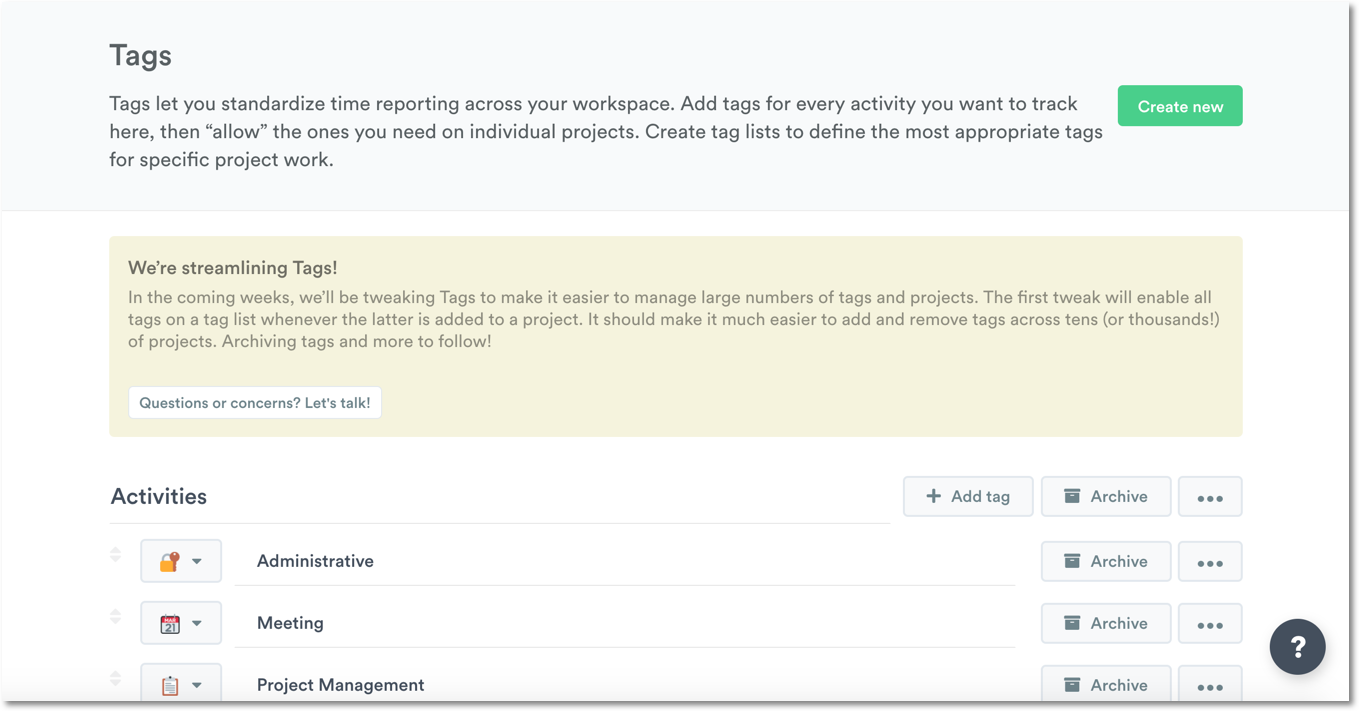
Task: Click the ellipsis icon next to Meeting
Action: pyautogui.click(x=1210, y=623)
